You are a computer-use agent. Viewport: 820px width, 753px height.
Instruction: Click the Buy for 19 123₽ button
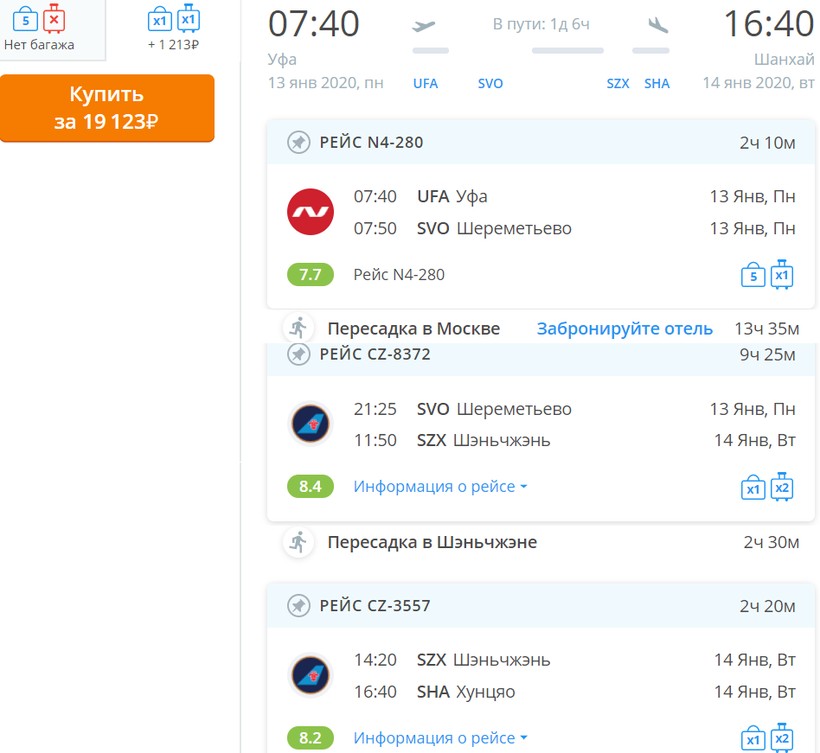click(x=107, y=108)
